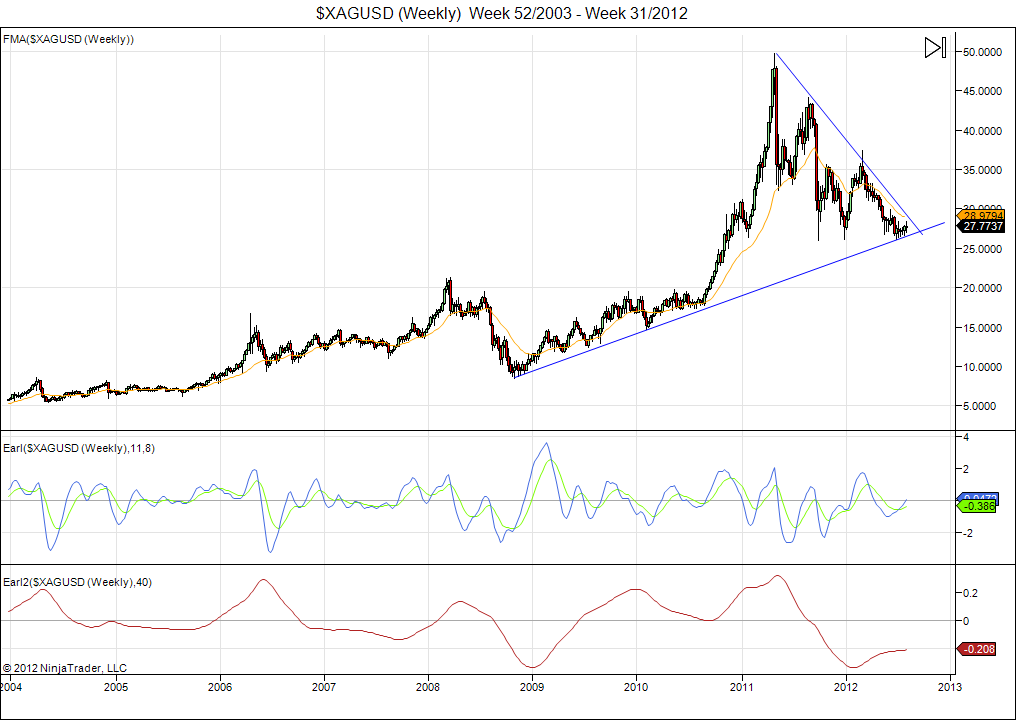Click the 50.0000 price axis label
Screen dimensions: 1016x720
[981, 51]
